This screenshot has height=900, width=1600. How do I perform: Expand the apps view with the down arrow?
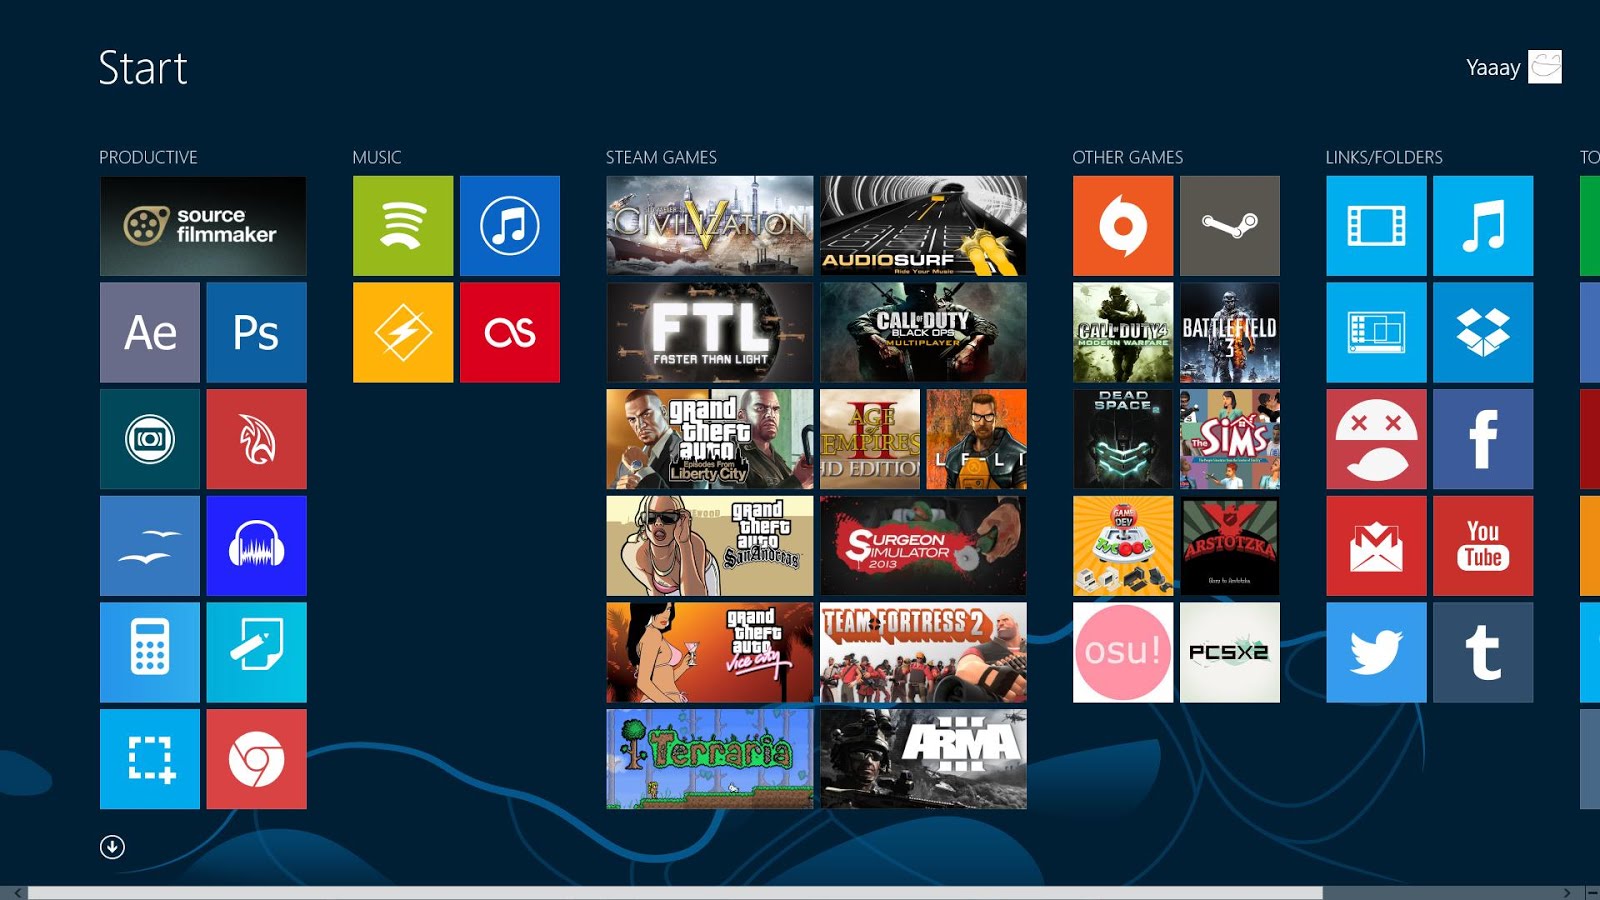pos(112,845)
